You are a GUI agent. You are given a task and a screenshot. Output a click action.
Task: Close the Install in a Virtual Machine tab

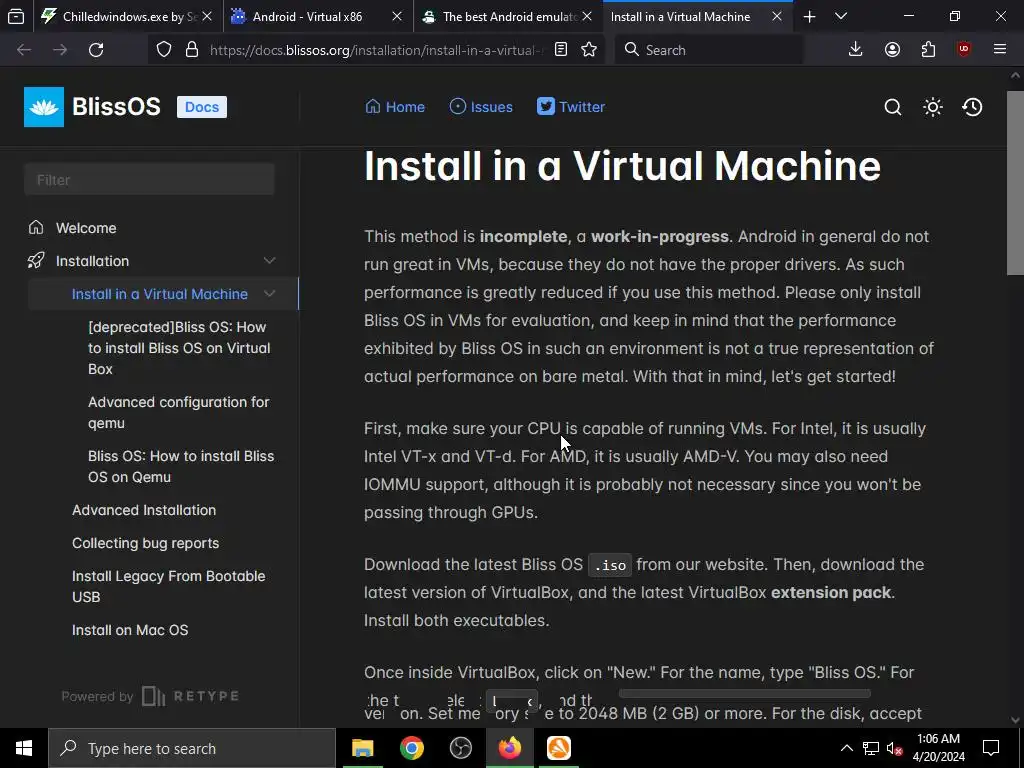(x=776, y=16)
